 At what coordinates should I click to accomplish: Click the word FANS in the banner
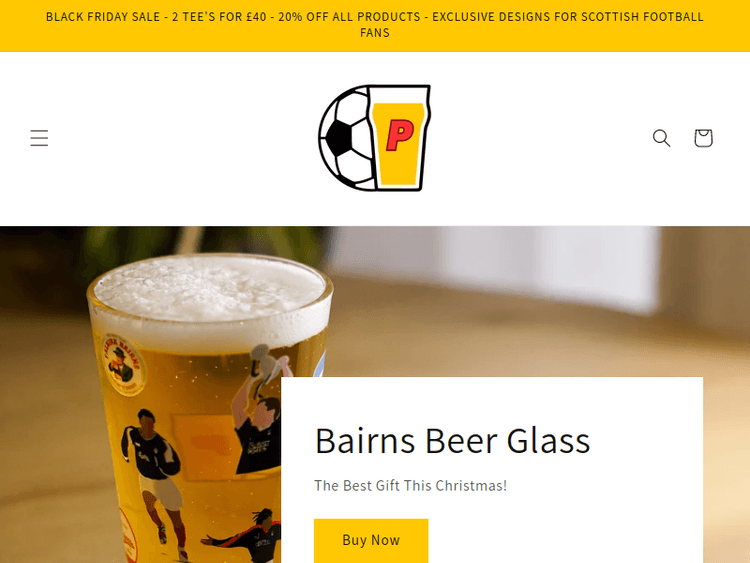[375, 33]
